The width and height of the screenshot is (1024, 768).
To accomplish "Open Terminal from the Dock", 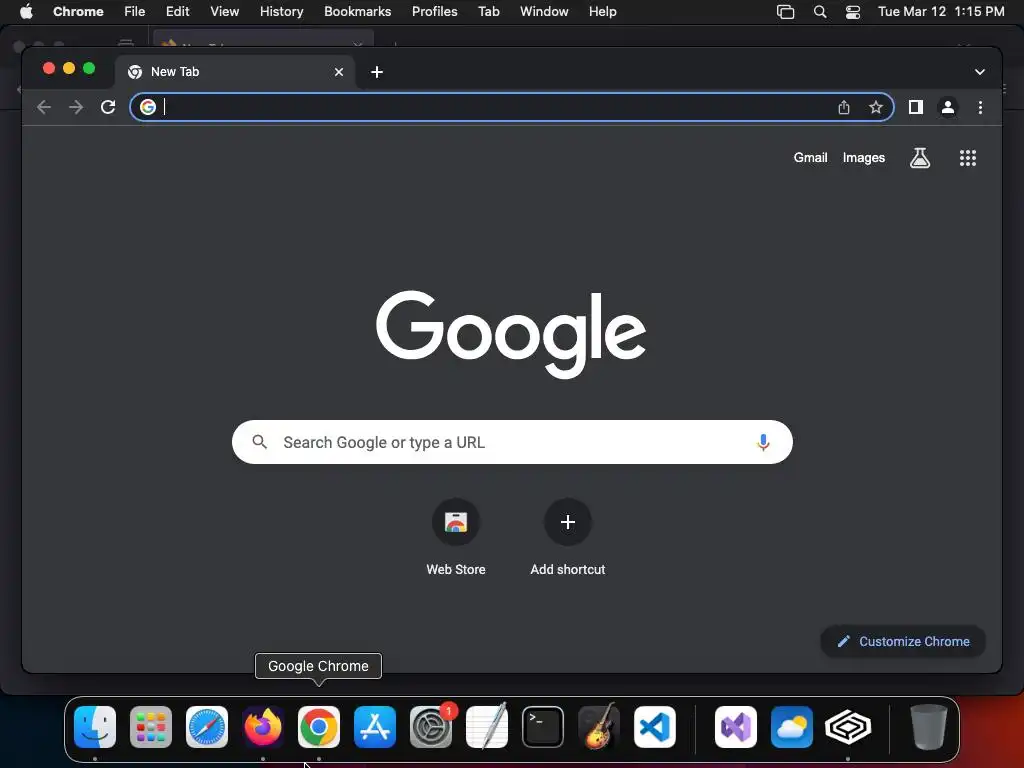I will click(543, 726).
